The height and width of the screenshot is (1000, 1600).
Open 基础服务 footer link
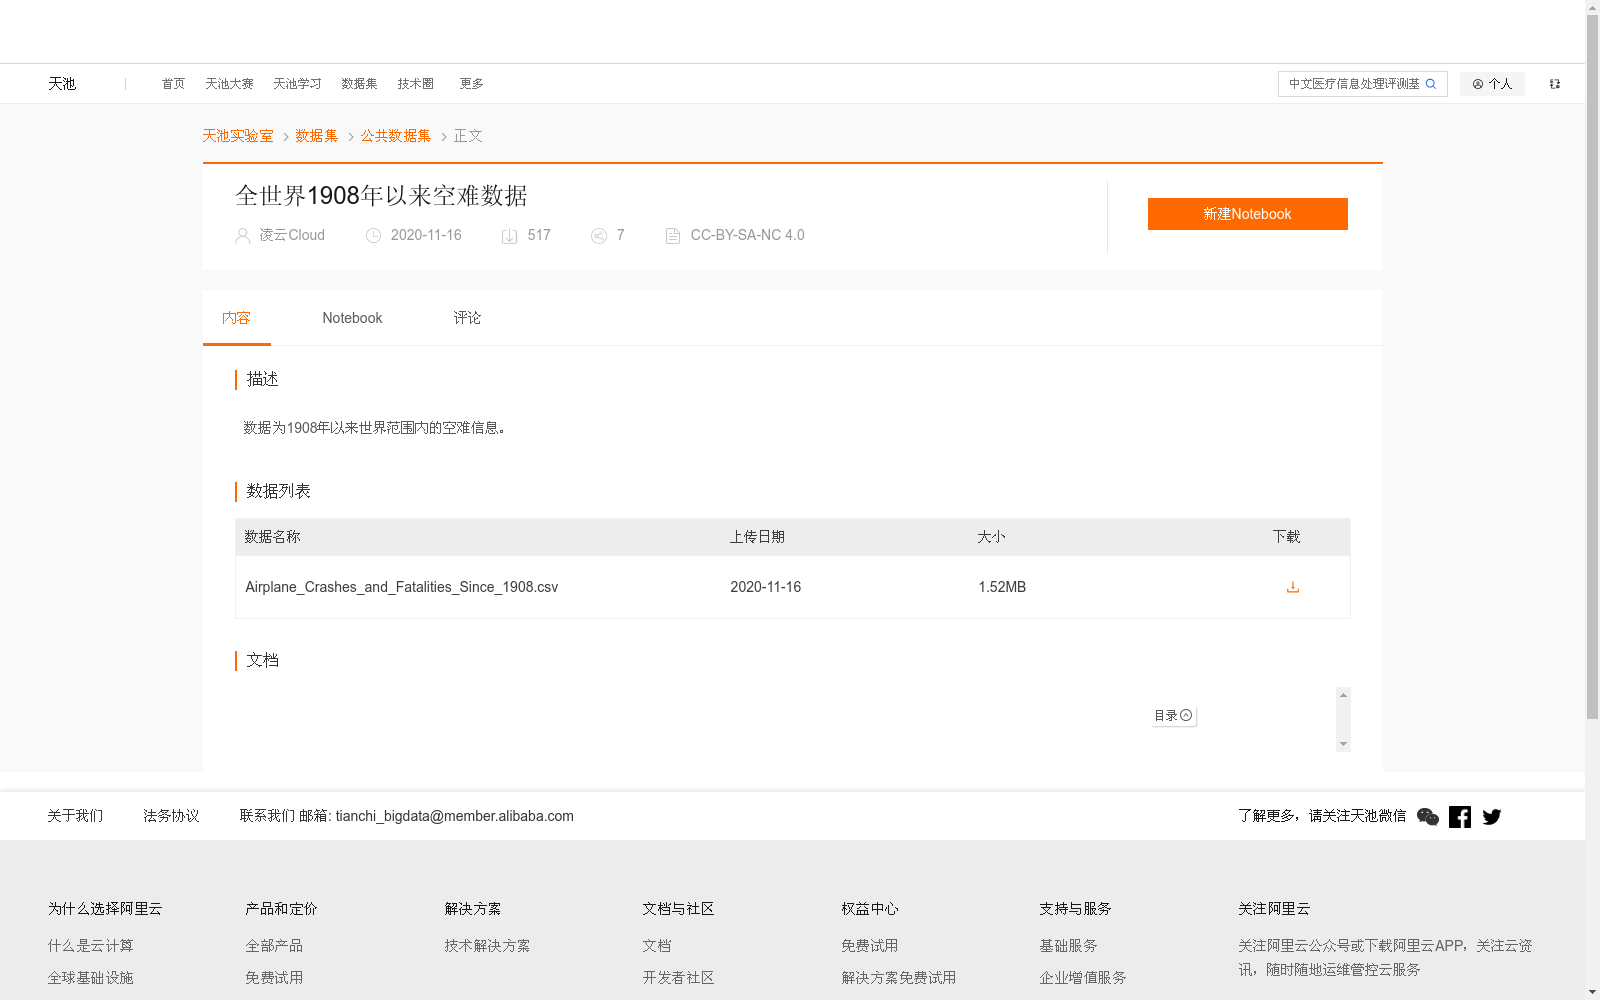1068,946
